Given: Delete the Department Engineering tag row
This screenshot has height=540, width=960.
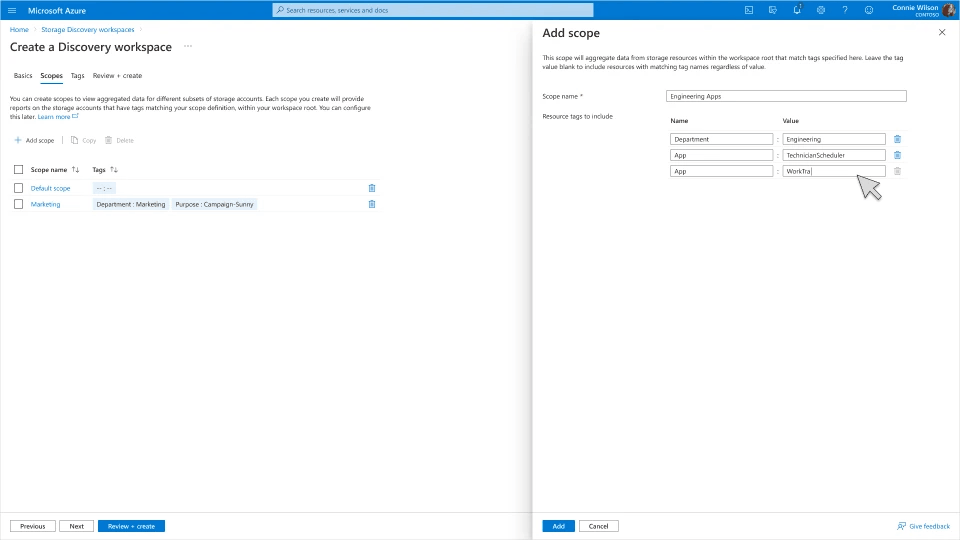Looking at the screenshot, I should pos(897,139).
